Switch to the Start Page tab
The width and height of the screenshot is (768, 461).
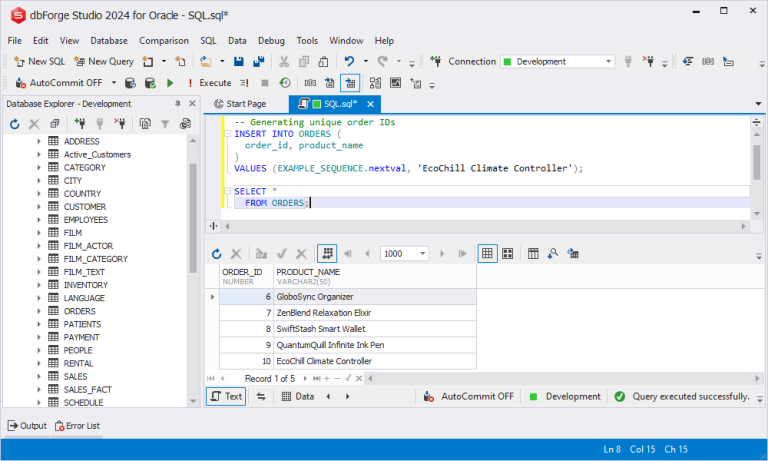239,103
